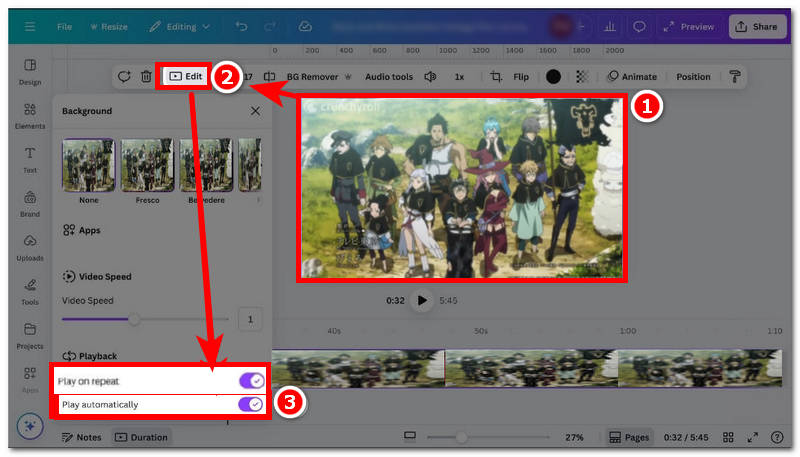Open the Position tab in toolbar
The height and width of the screenshot is (457, 800).
(x=693, y=76)
